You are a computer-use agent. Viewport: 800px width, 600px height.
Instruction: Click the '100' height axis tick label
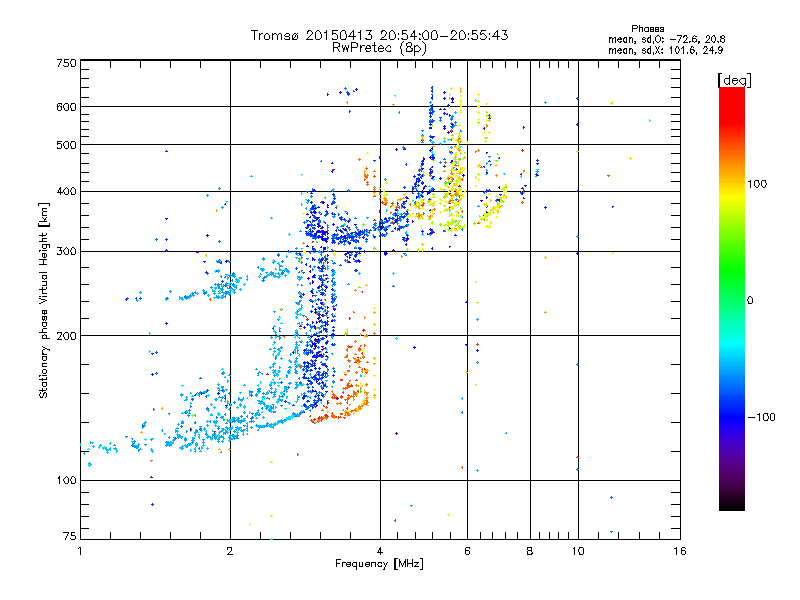(66, 480)
